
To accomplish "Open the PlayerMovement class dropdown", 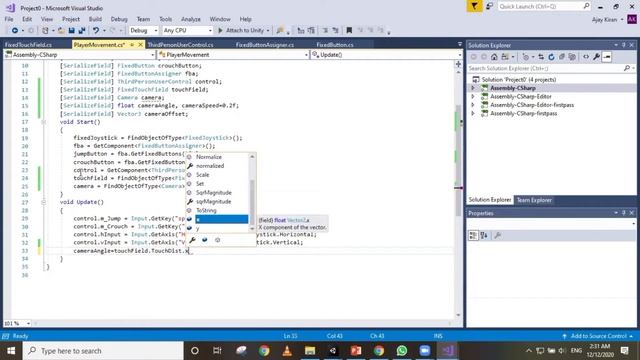I will coord(233,55).
